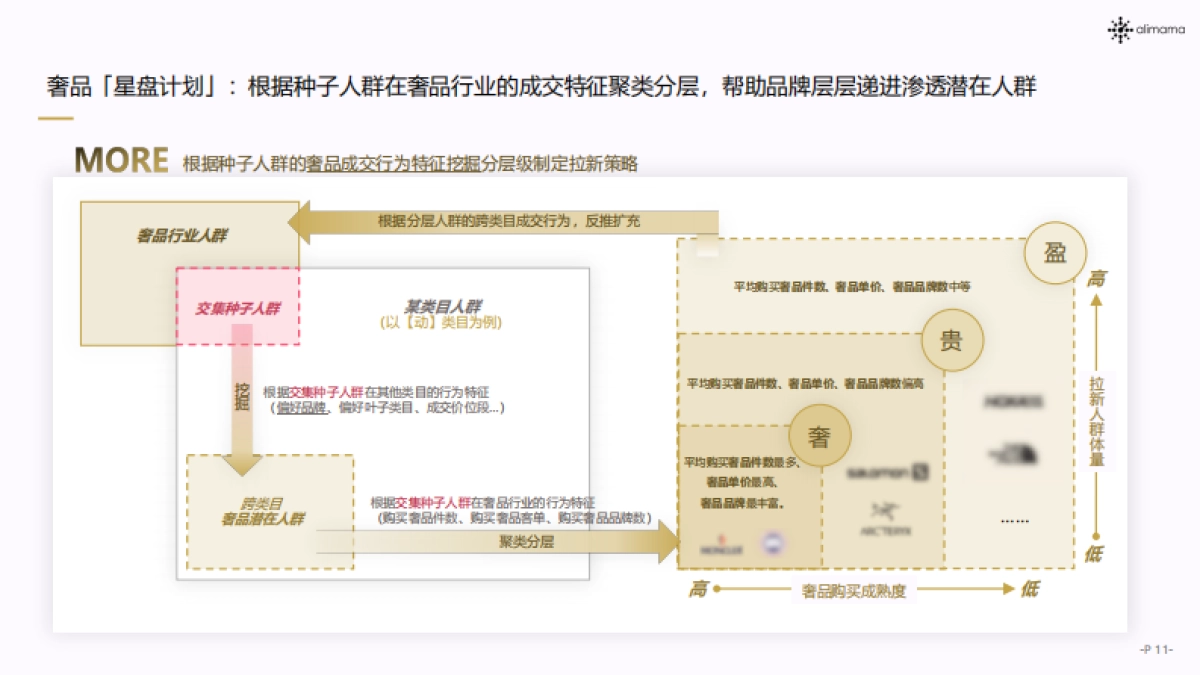Select the 盈 circle marker
Image resolution: width=1200 pixels, height=675 pixels.
click(1056, 254)
